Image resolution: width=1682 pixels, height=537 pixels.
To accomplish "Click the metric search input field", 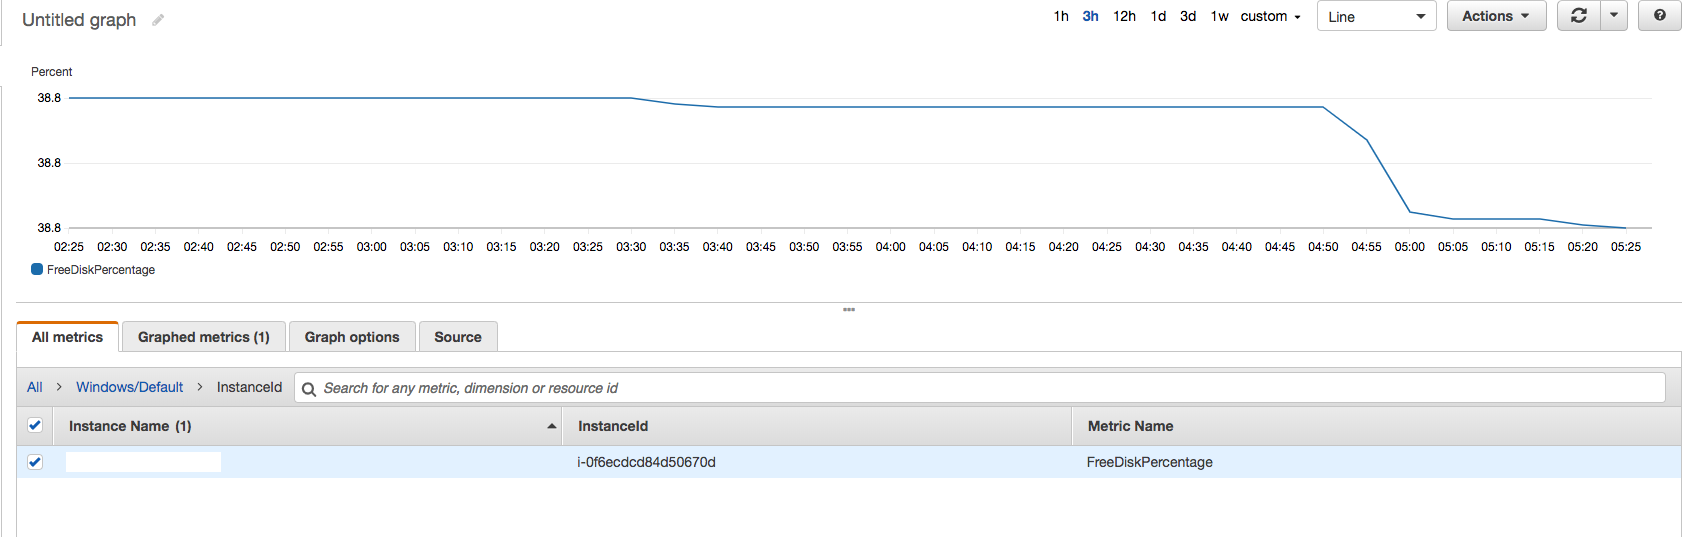I will 980,388.
